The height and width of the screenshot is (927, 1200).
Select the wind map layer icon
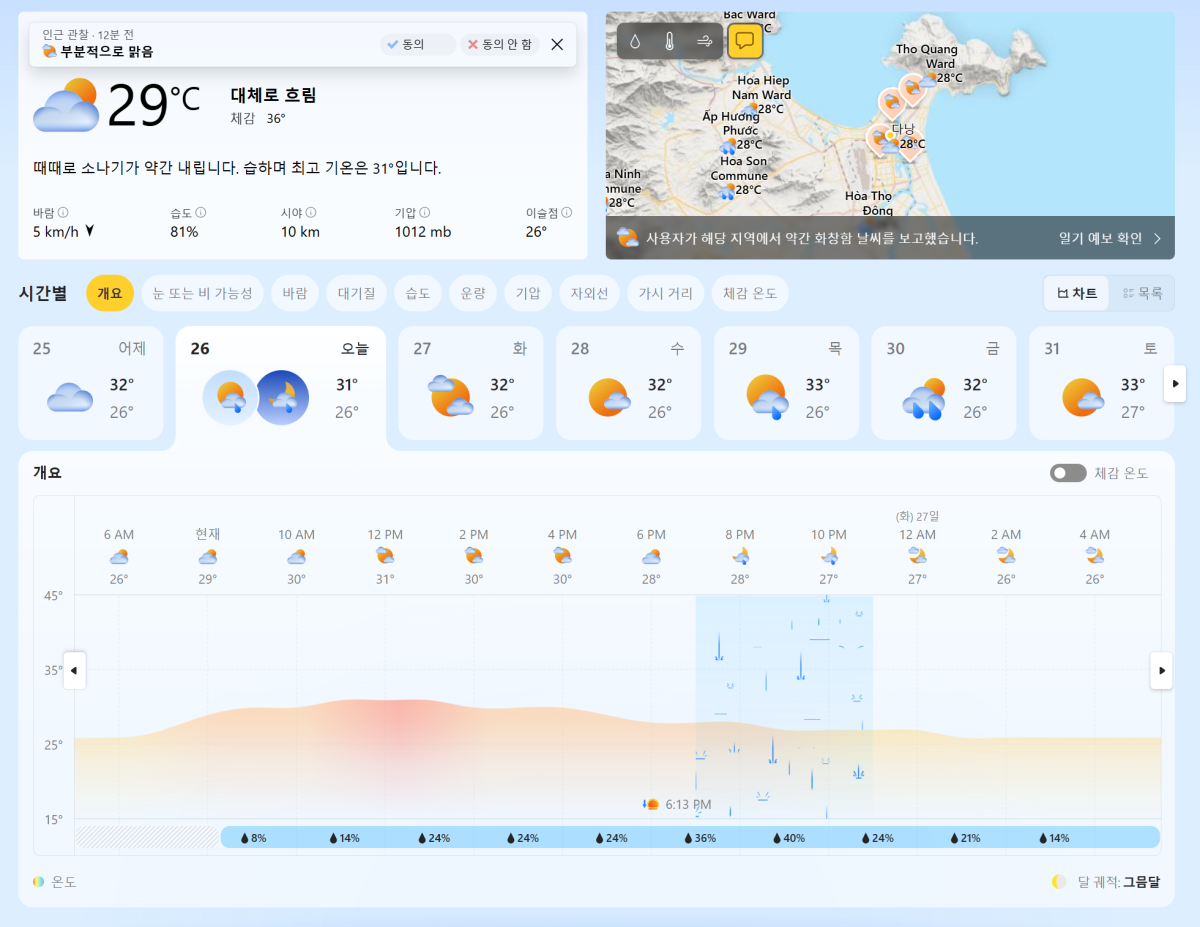[x=705, y=41]
